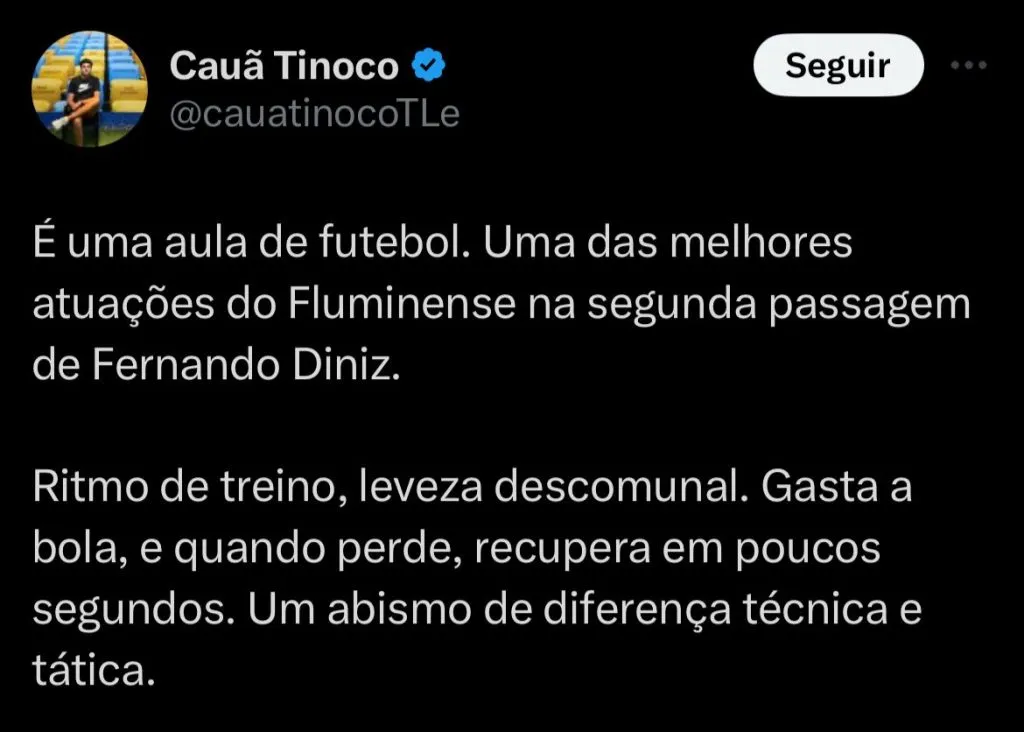
Task: Click the word Fluminense in the tweet
Action: click(x=402, y=304)
